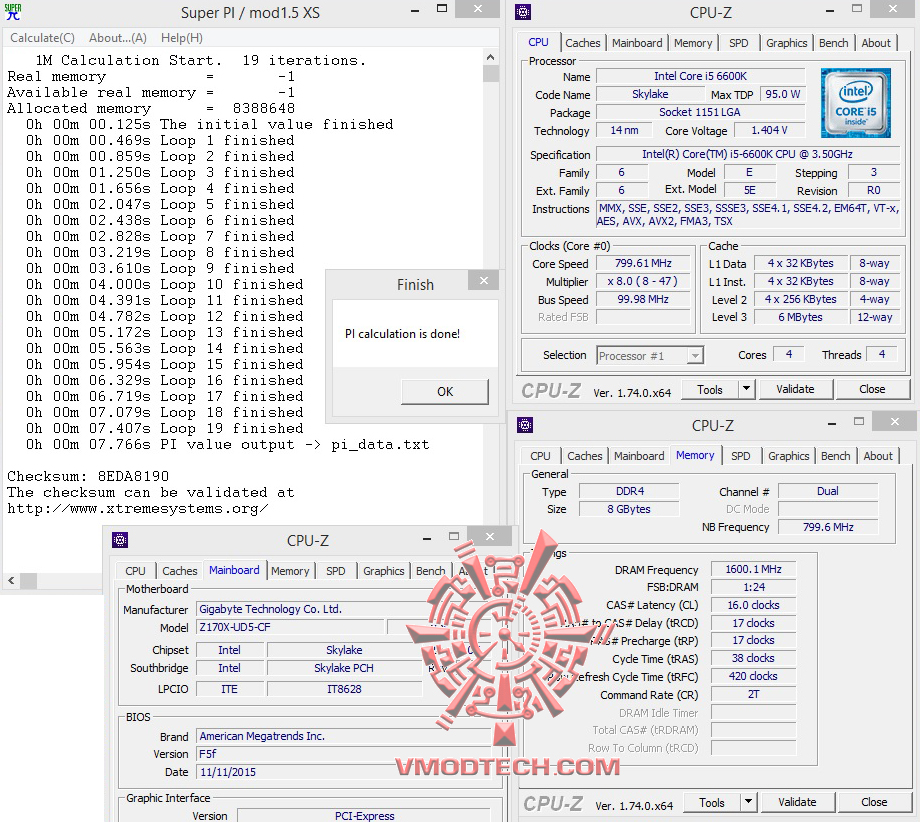This screenshot has height=822, width=920.
Task: Select Caches tab in Memory CPU-Z window
Action: [584, 456]
